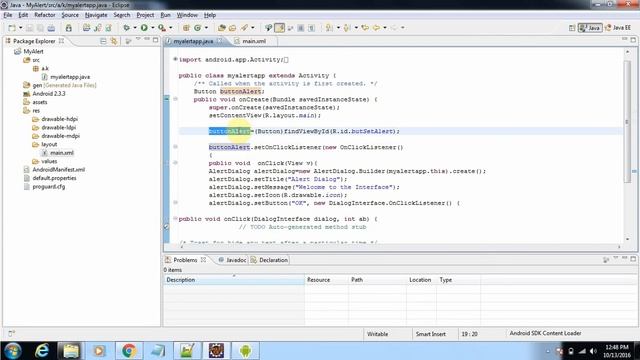Click the Open Perspective icon
The image size is (640, 360).
572,28
